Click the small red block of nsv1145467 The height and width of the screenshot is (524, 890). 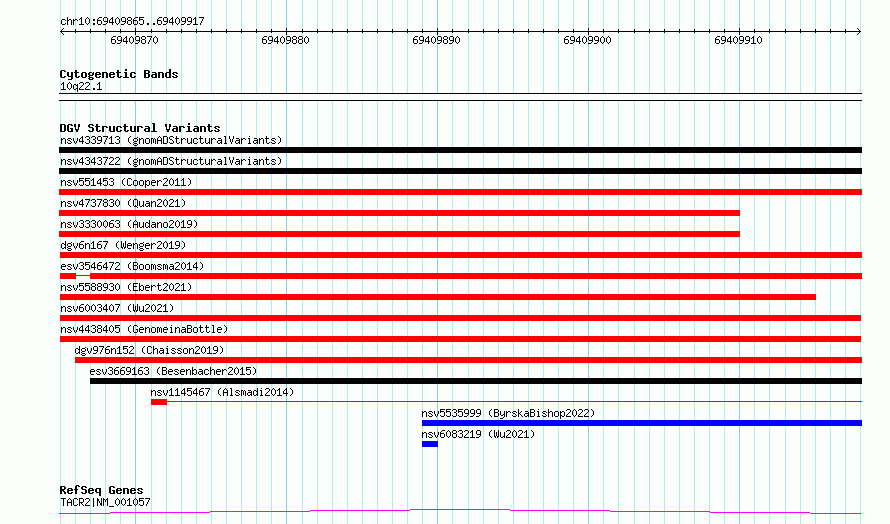[159, 402]
